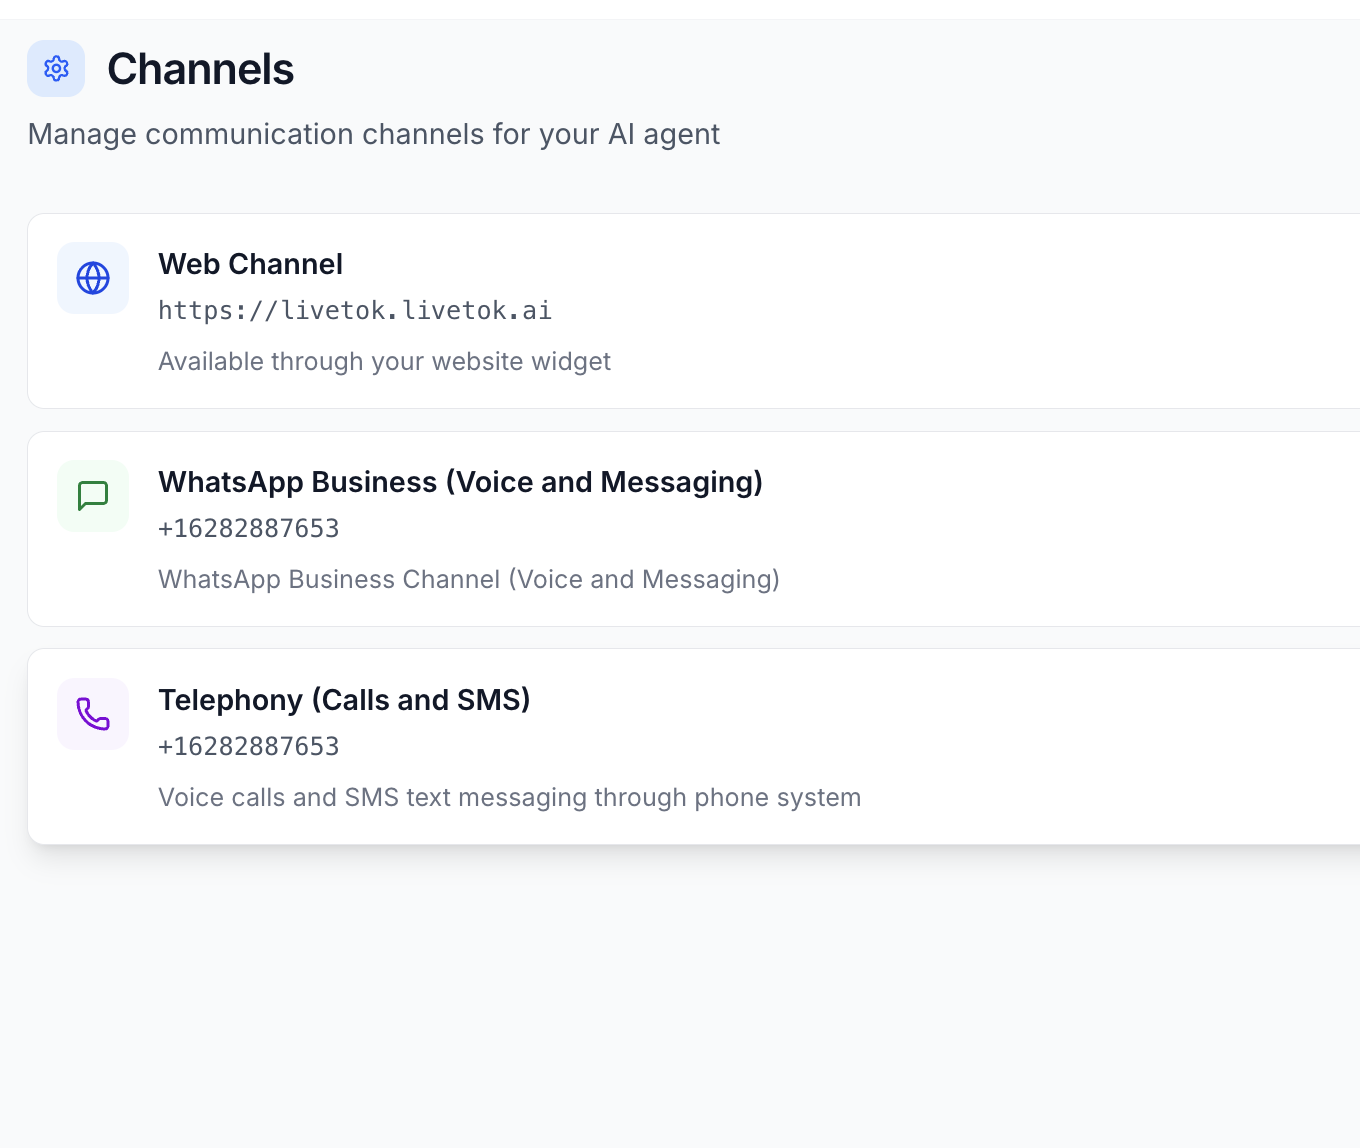Click the Channels page heading
Image resolution: width=1360 pixels, height=1148 pixels.
pos(200,68)
